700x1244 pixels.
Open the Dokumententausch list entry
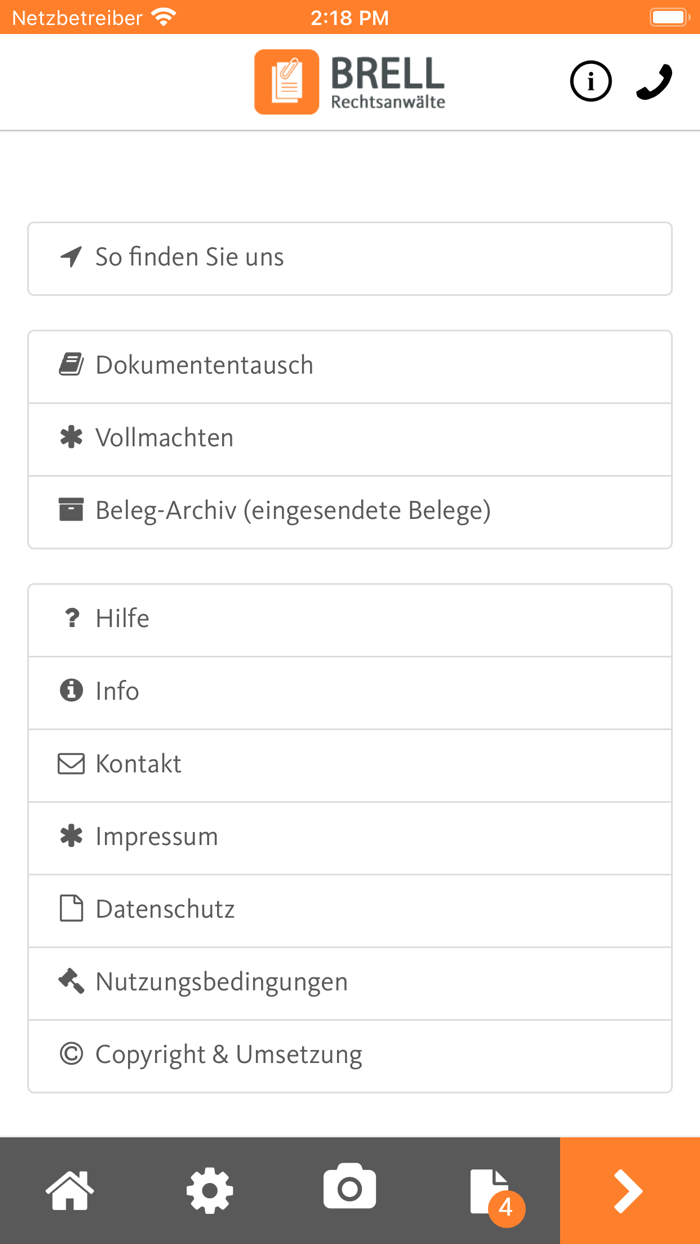[x=204, y=366]
